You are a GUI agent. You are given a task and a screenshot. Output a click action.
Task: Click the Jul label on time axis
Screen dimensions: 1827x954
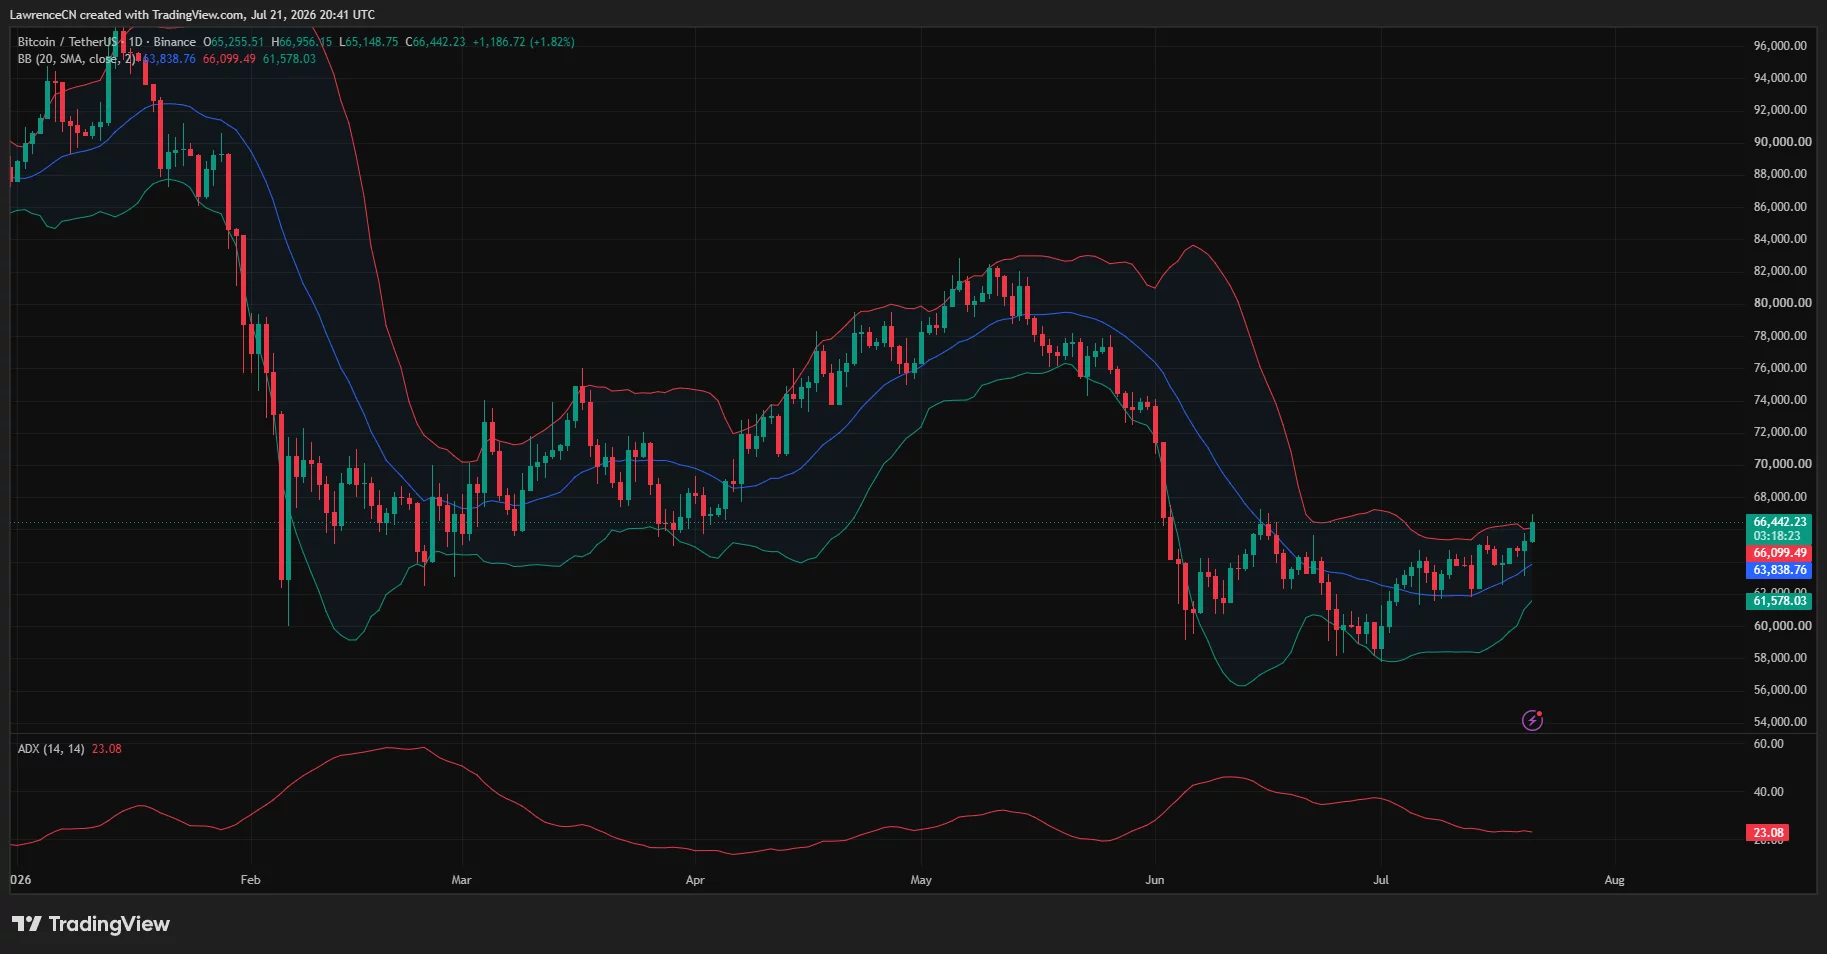(x=1381, y=880)
